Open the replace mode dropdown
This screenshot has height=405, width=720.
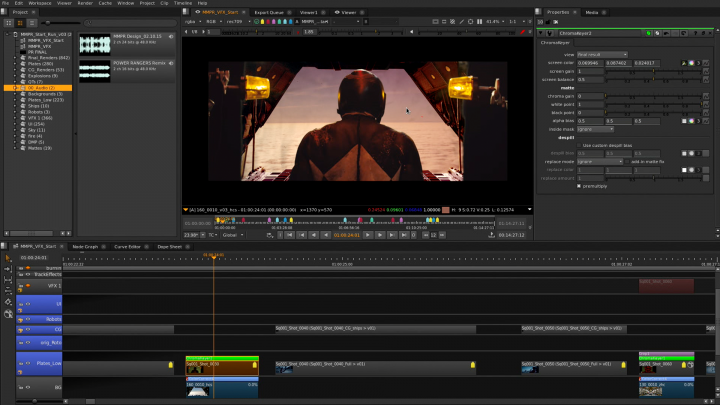(x=600, y=162)
